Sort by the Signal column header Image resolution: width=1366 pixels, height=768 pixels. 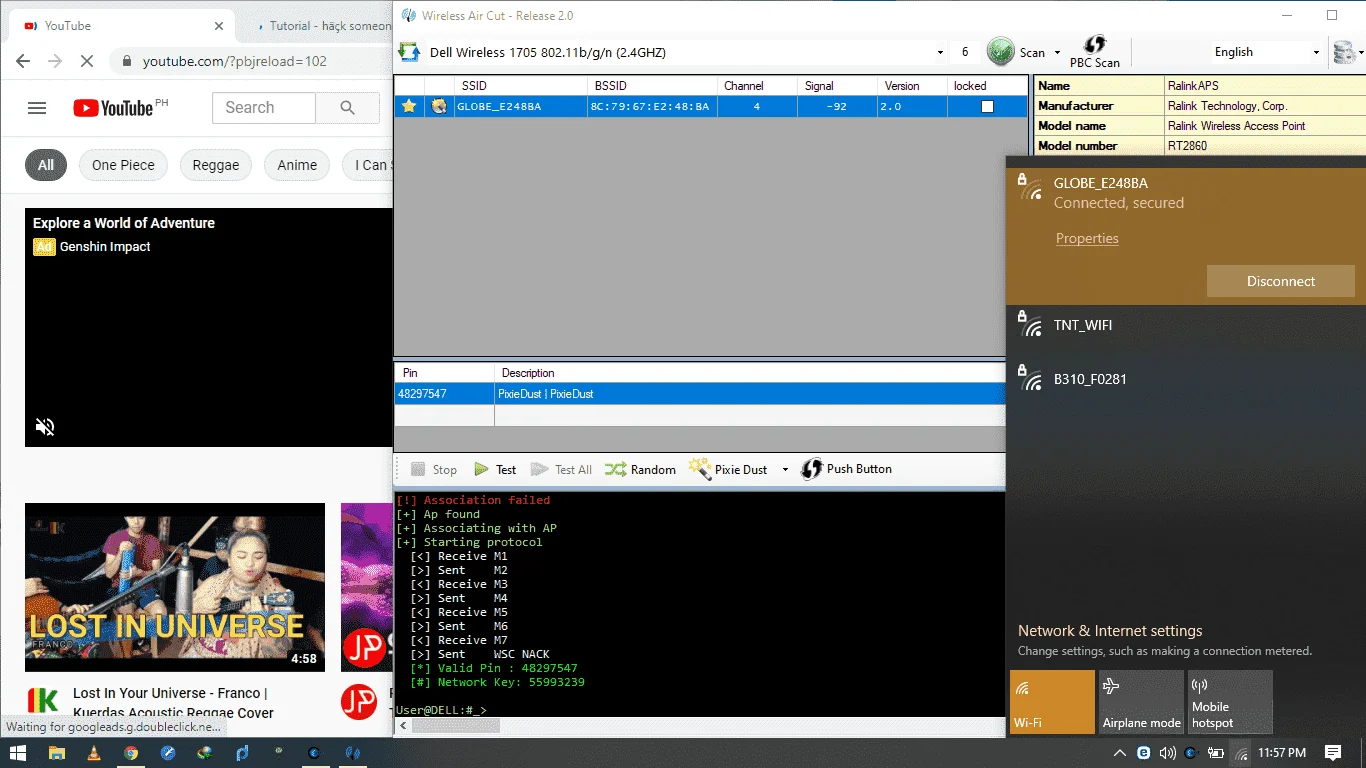(837, 86)
